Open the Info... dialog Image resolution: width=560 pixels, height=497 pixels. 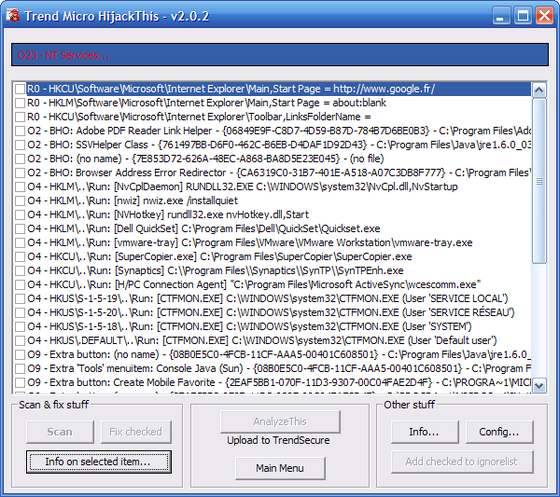click(x=424, y=432)
